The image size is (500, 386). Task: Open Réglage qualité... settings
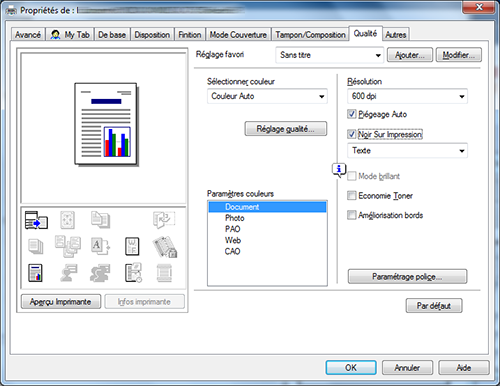(286, 129)
